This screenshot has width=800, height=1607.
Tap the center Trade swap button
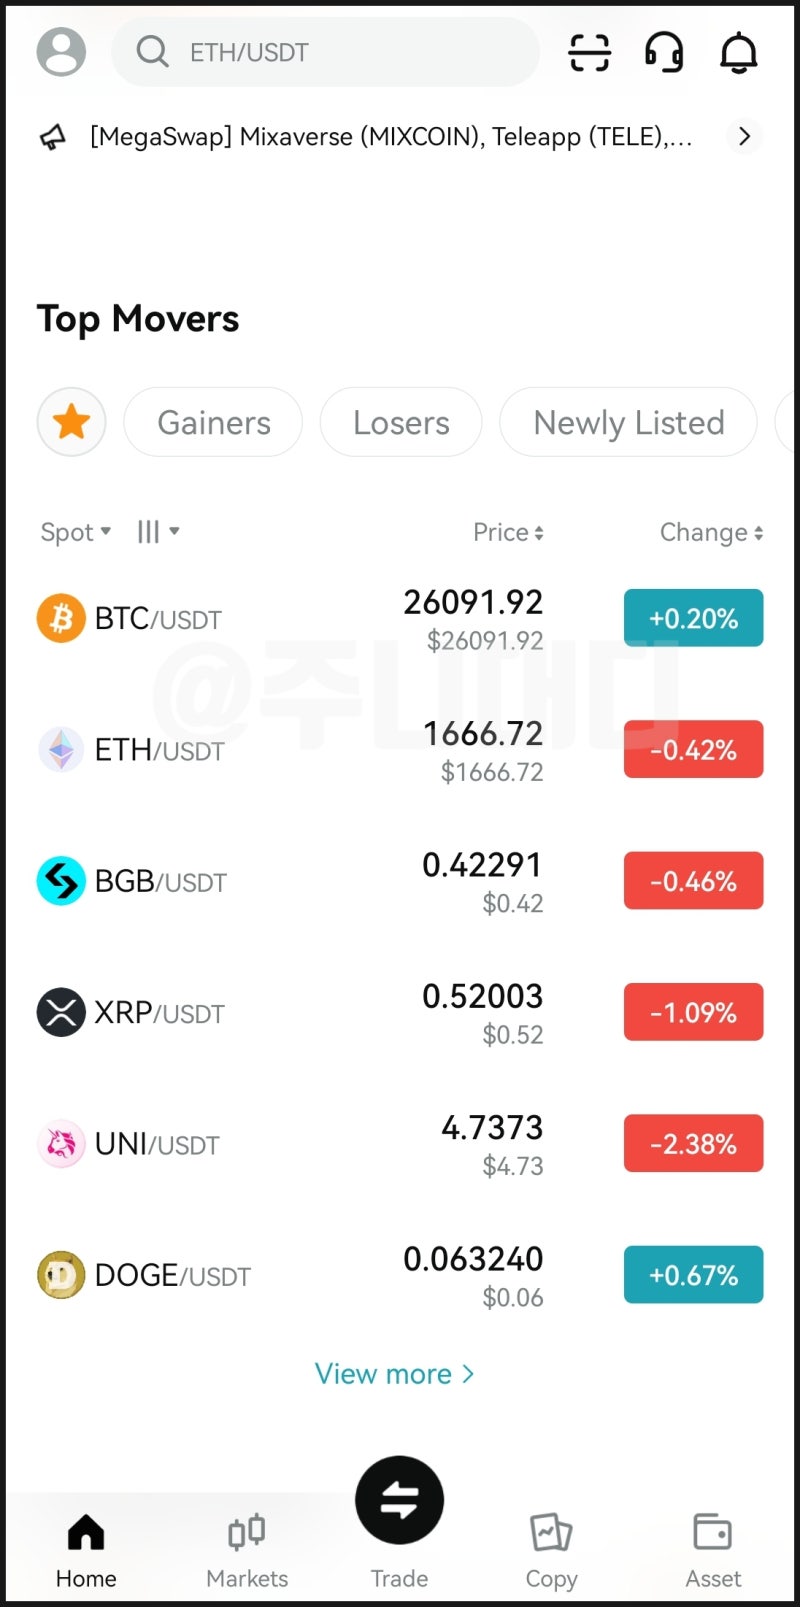pyautogui.click(x=399, y=1500)
